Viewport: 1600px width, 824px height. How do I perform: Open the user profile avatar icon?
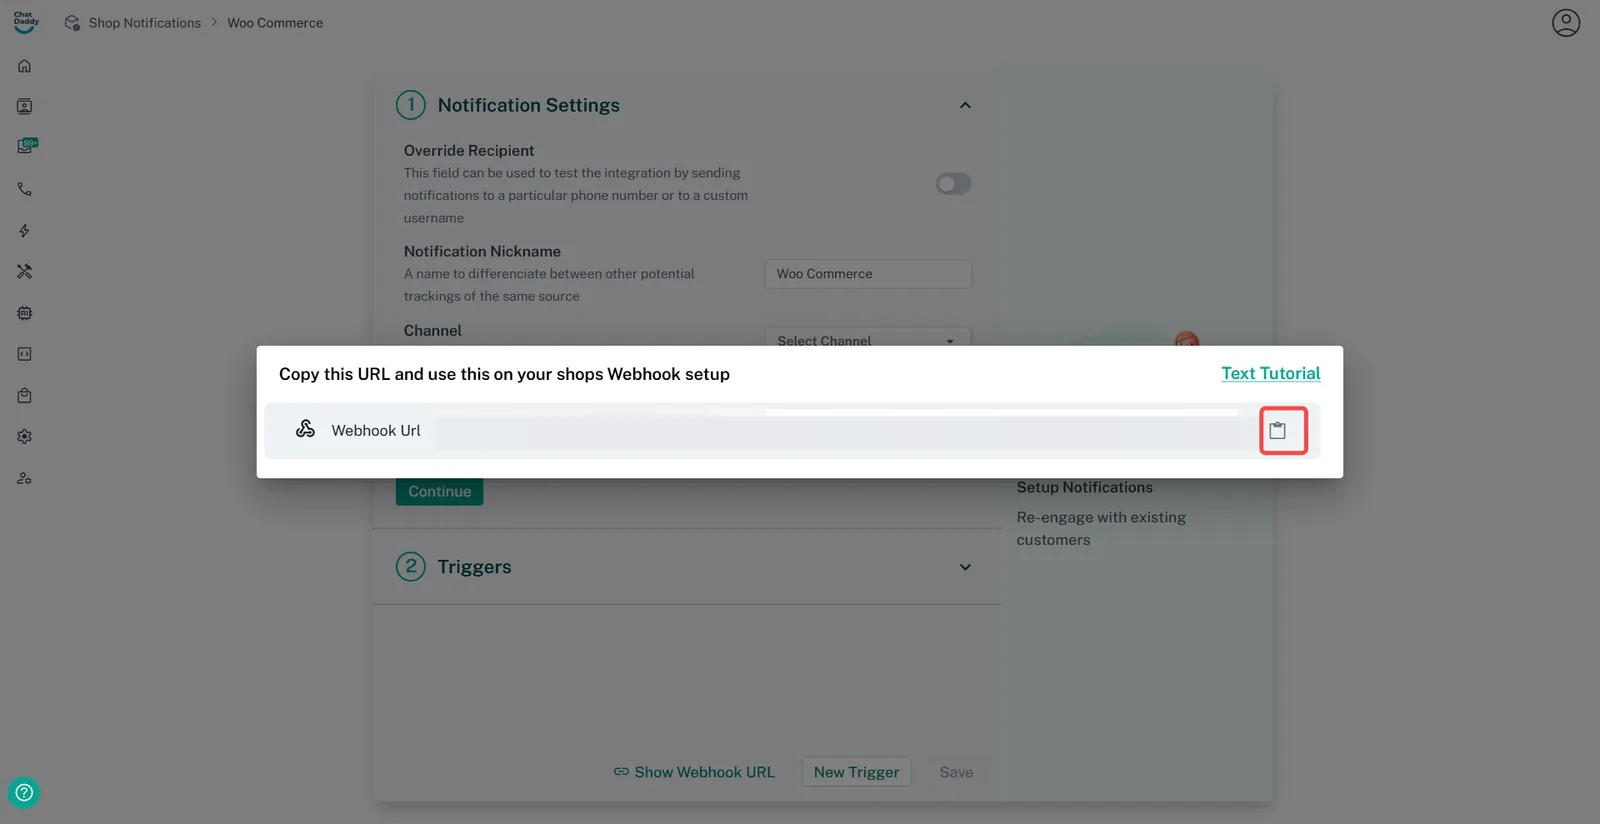[x=1565, y=23]
